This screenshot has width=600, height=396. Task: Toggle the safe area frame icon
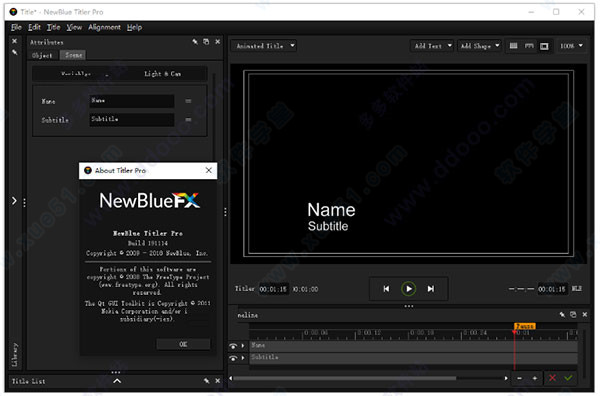(x=544, y=46)
